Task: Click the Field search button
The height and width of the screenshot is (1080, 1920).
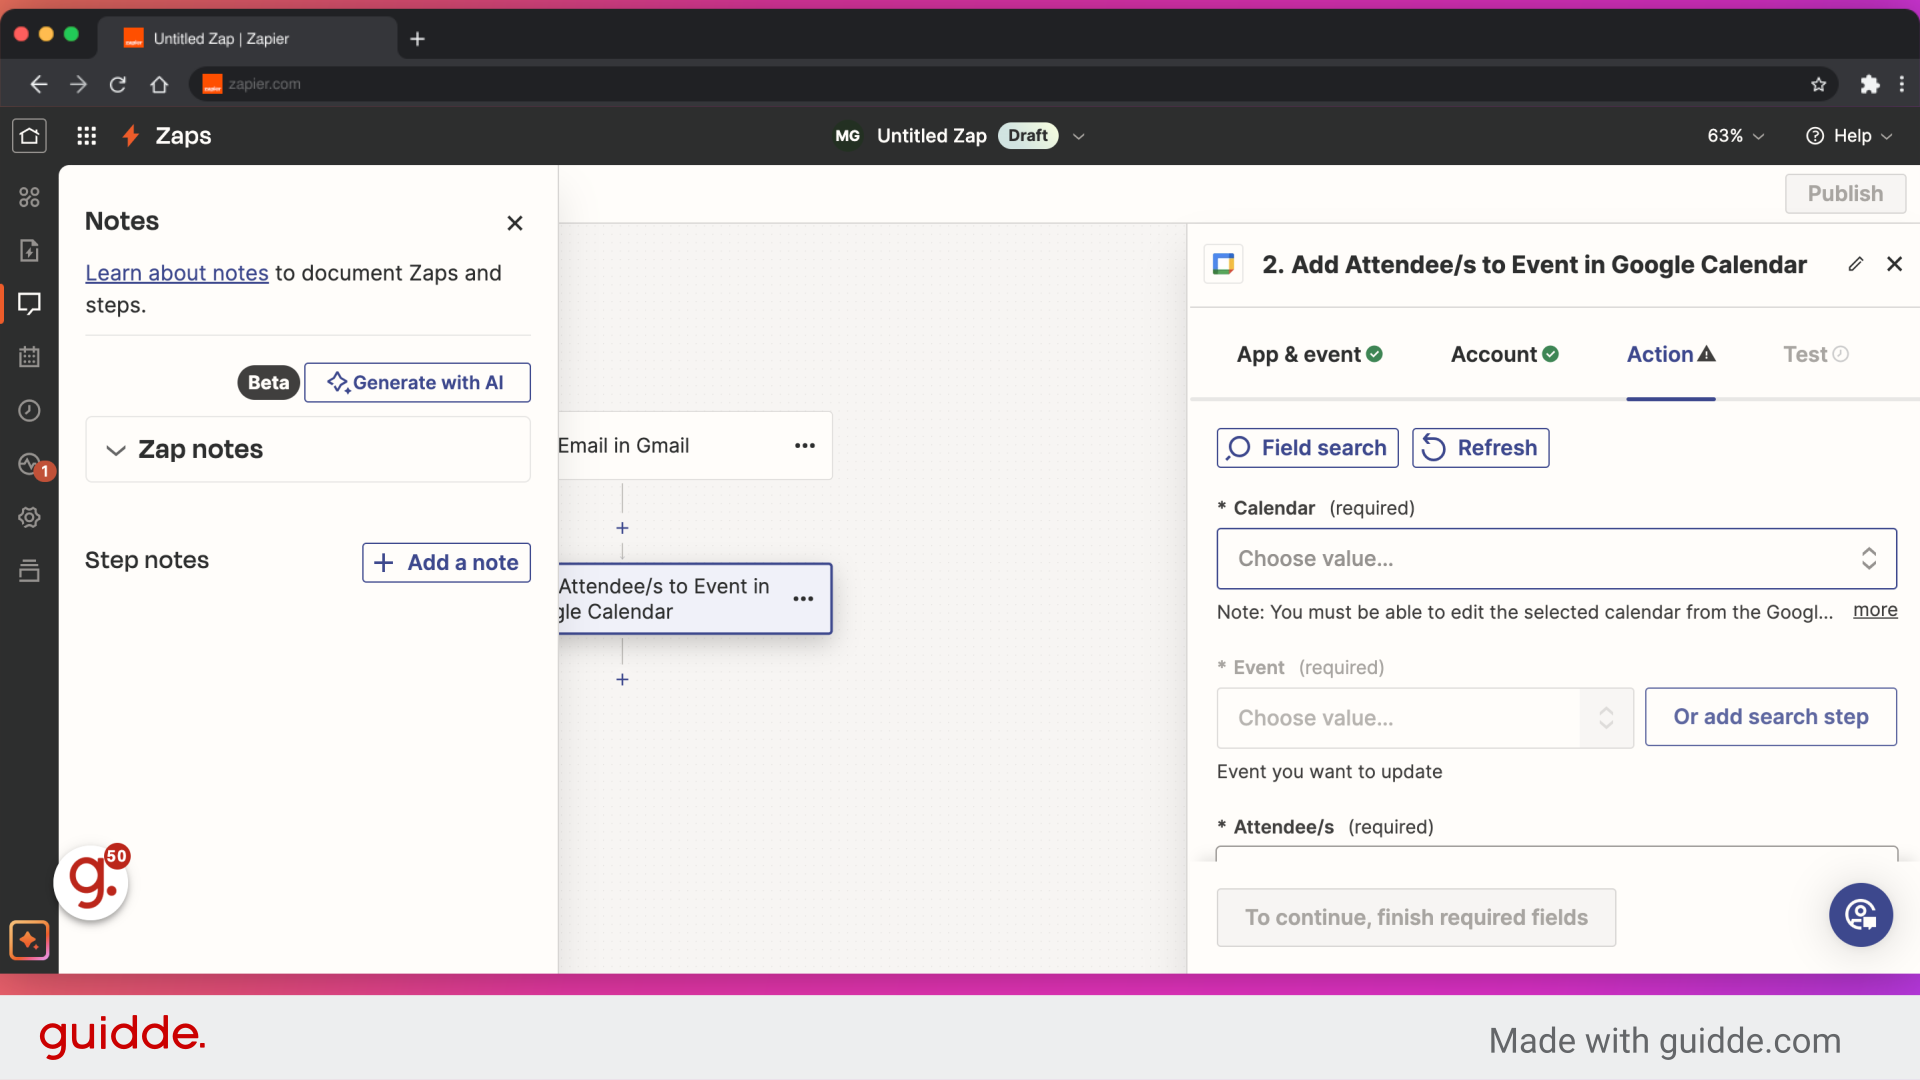Action: [x=1307, y=448]
